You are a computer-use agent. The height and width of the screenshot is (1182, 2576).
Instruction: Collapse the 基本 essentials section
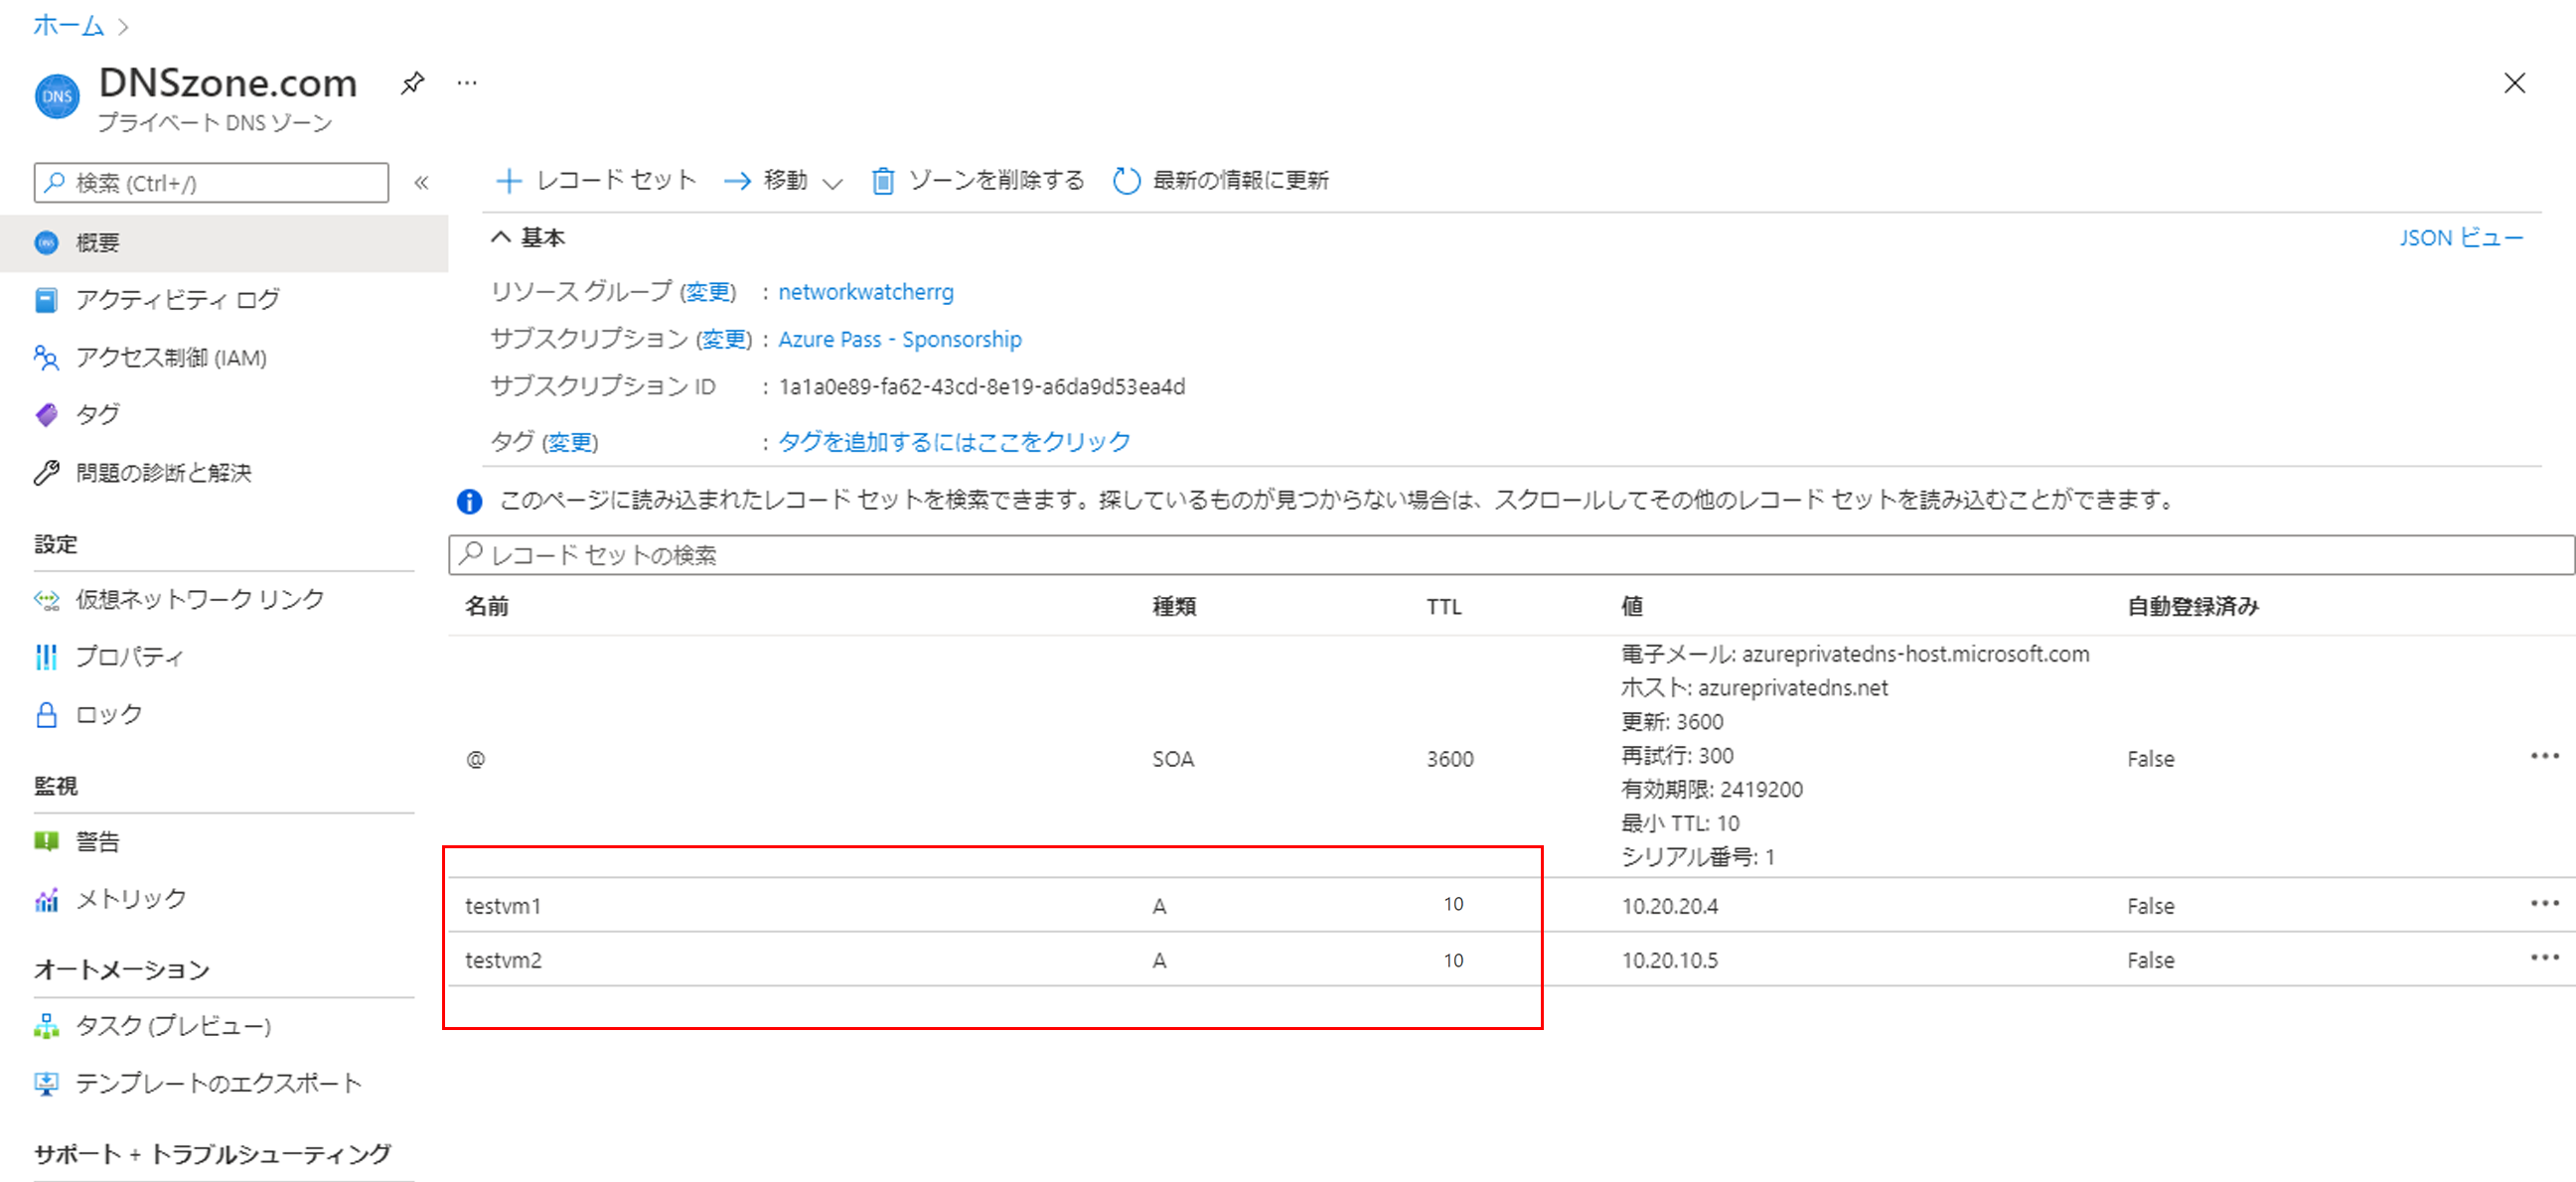point(500,237)
